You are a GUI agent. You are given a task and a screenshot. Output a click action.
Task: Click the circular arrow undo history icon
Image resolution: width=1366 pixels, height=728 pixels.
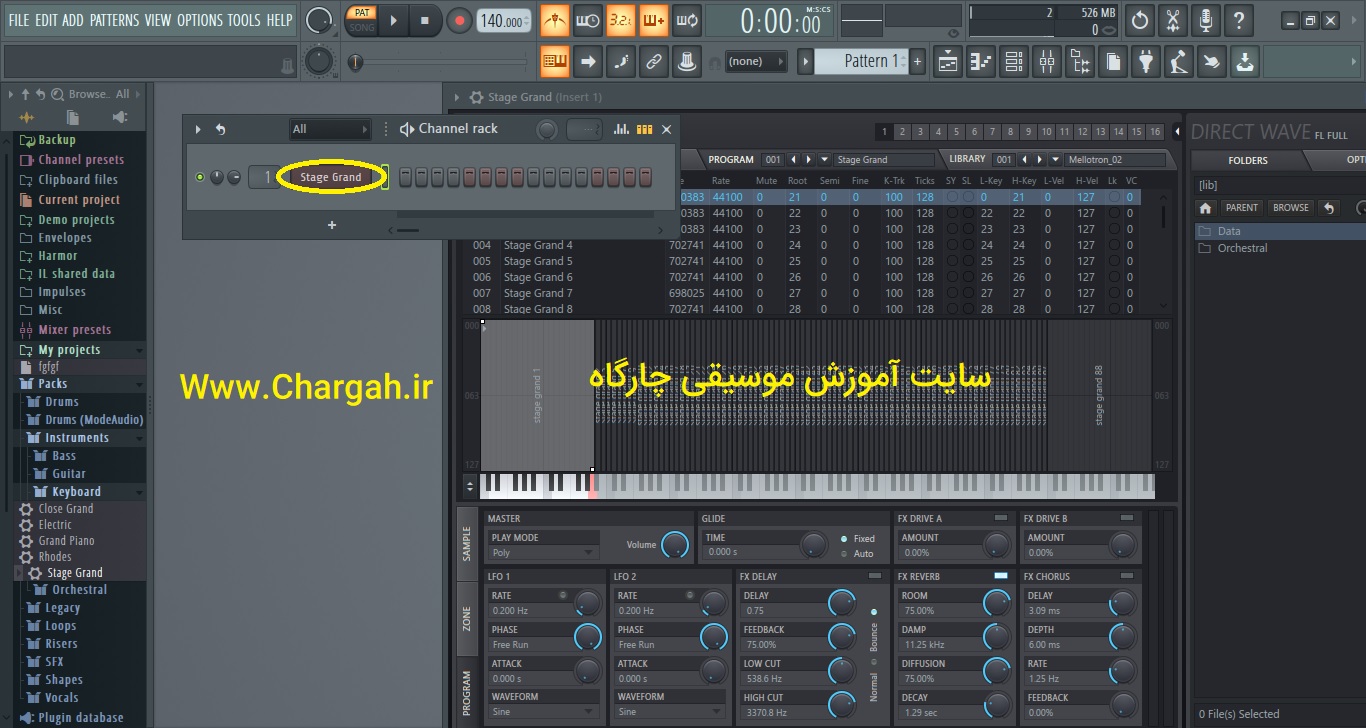pyautogui.click(x=1140, y=20)
